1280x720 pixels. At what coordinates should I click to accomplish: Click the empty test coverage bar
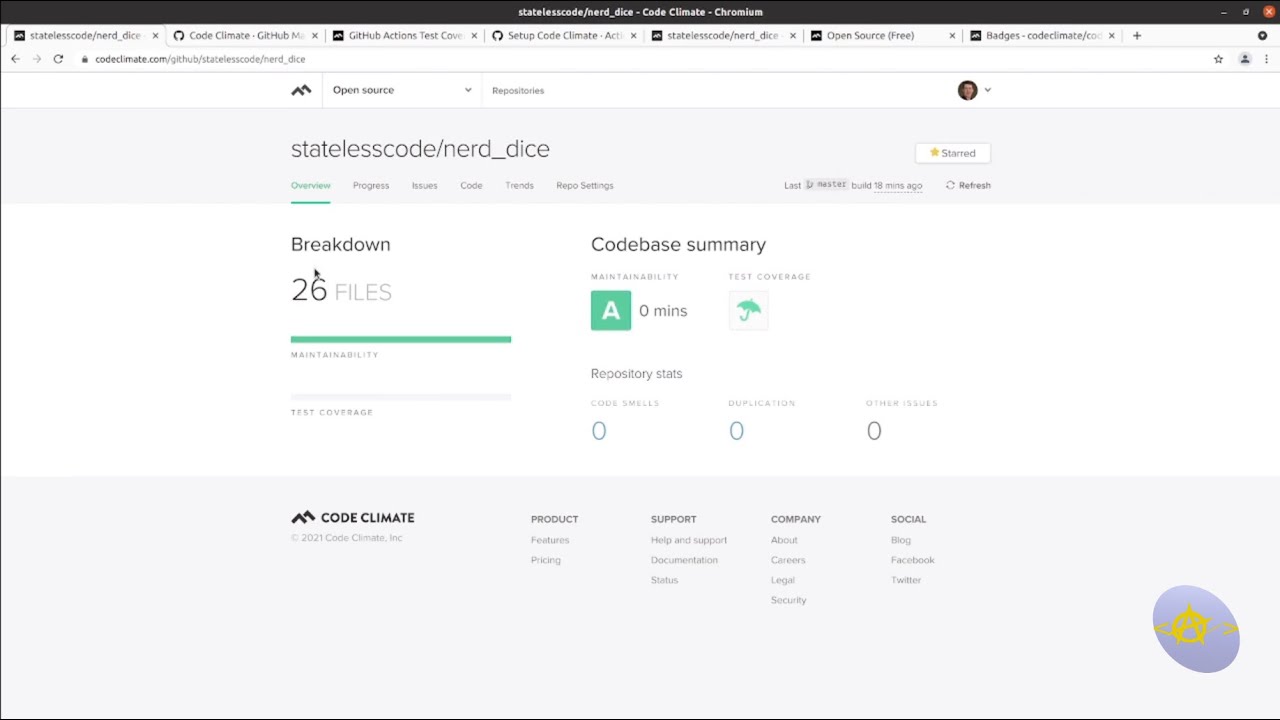pyautogui.click(x=401, y=397)
